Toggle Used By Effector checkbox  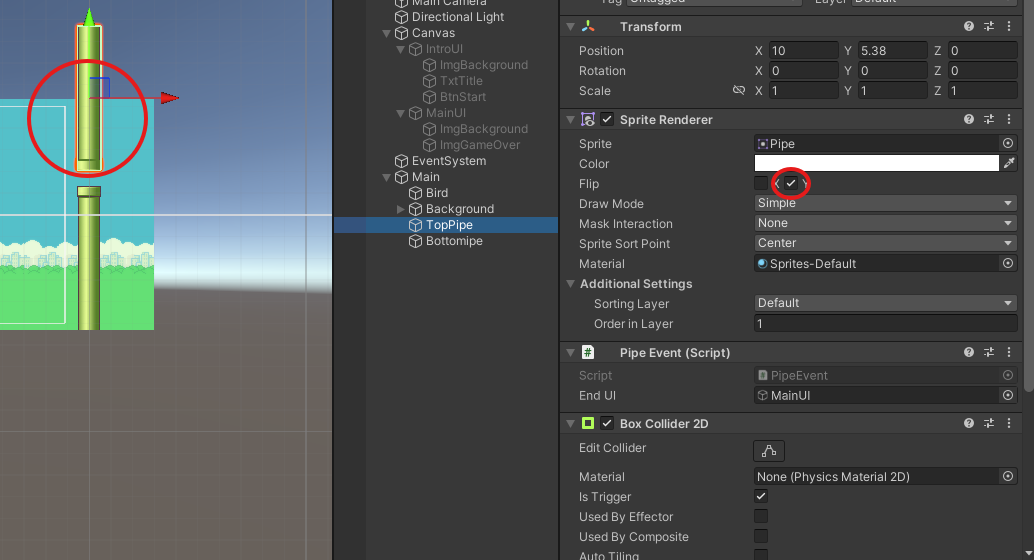pyautogui.click(x=761, y=516)
